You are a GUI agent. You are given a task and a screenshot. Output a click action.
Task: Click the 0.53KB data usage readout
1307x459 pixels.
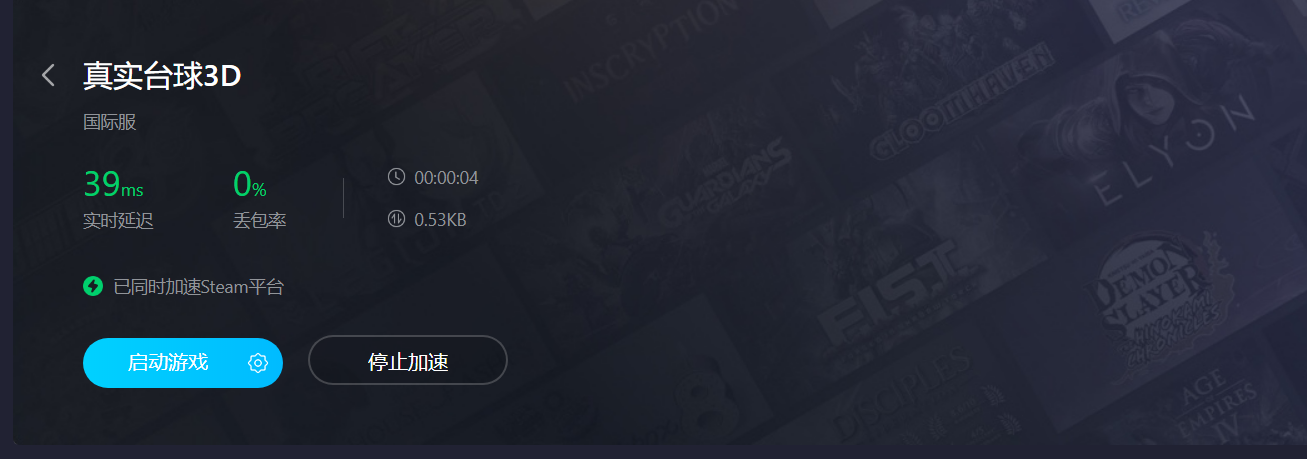pos(440,219)
